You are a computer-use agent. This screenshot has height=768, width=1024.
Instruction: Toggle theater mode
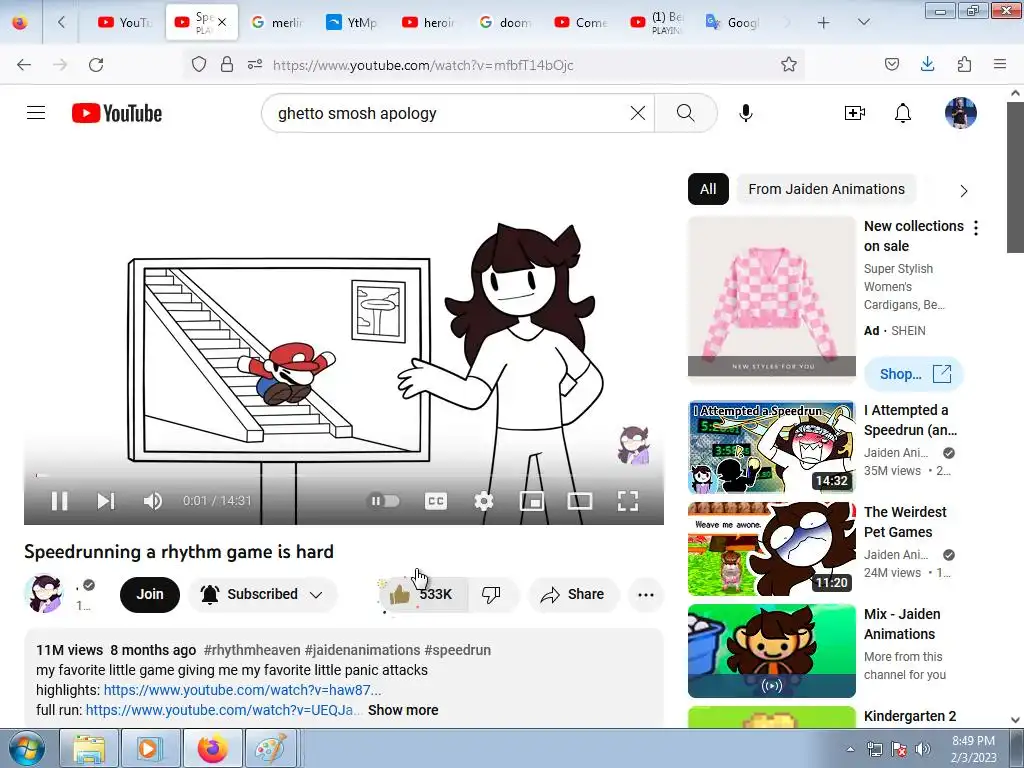580,501
